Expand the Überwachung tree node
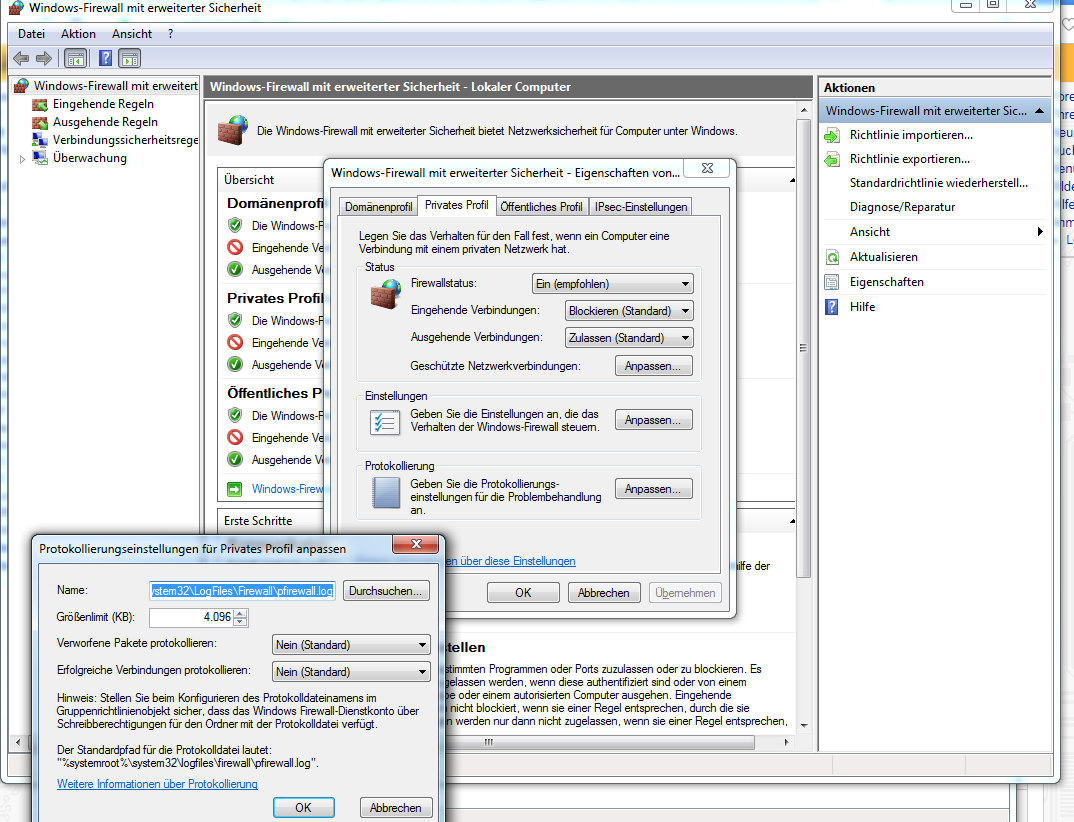1074x822 pixels. pos(22,159)
